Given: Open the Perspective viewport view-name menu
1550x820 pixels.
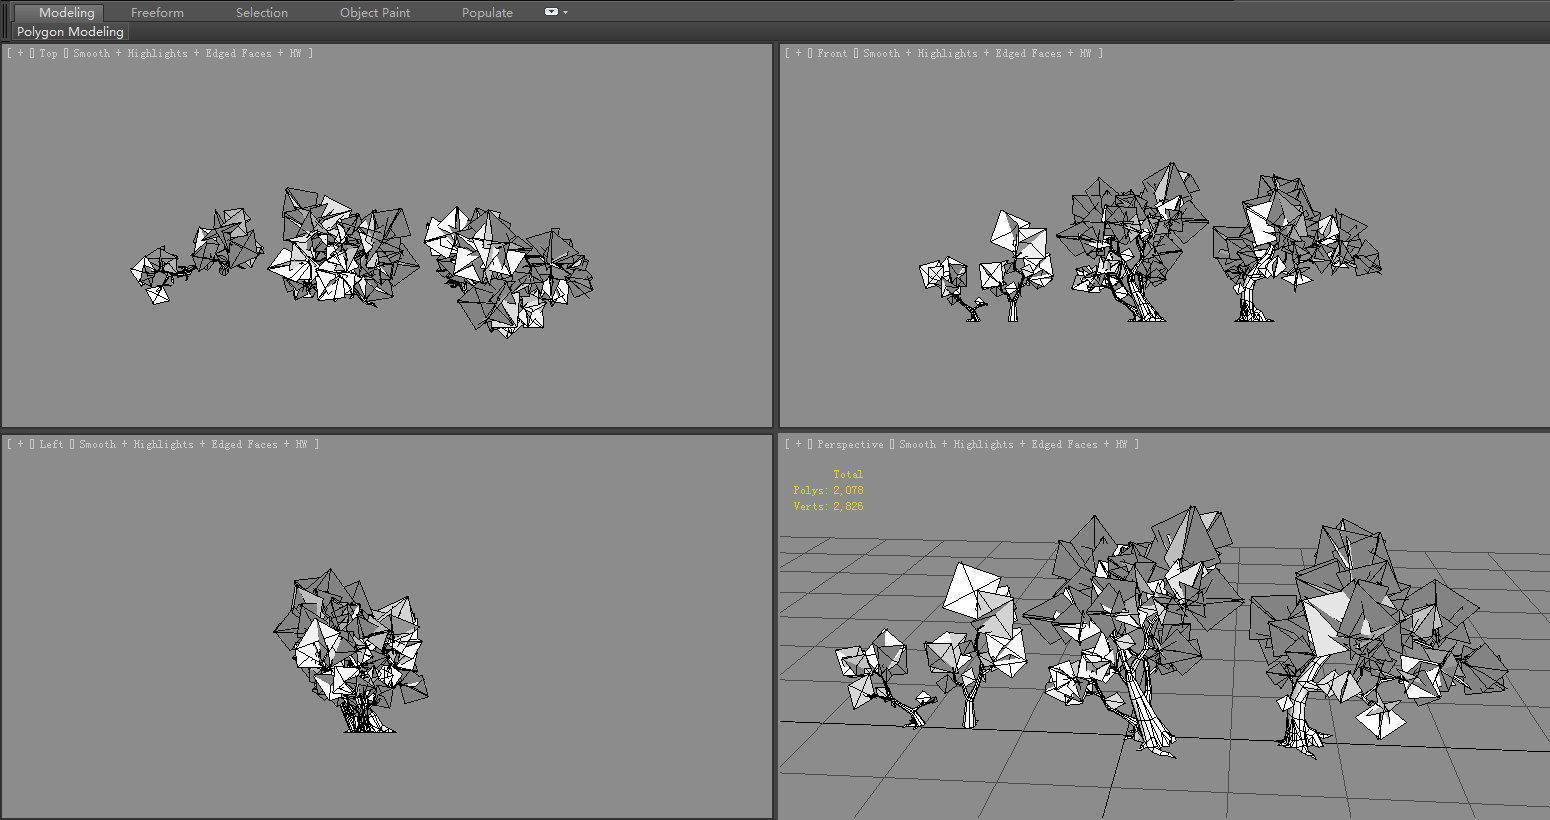Looking at the screenshot, I should tap(850, 444).
